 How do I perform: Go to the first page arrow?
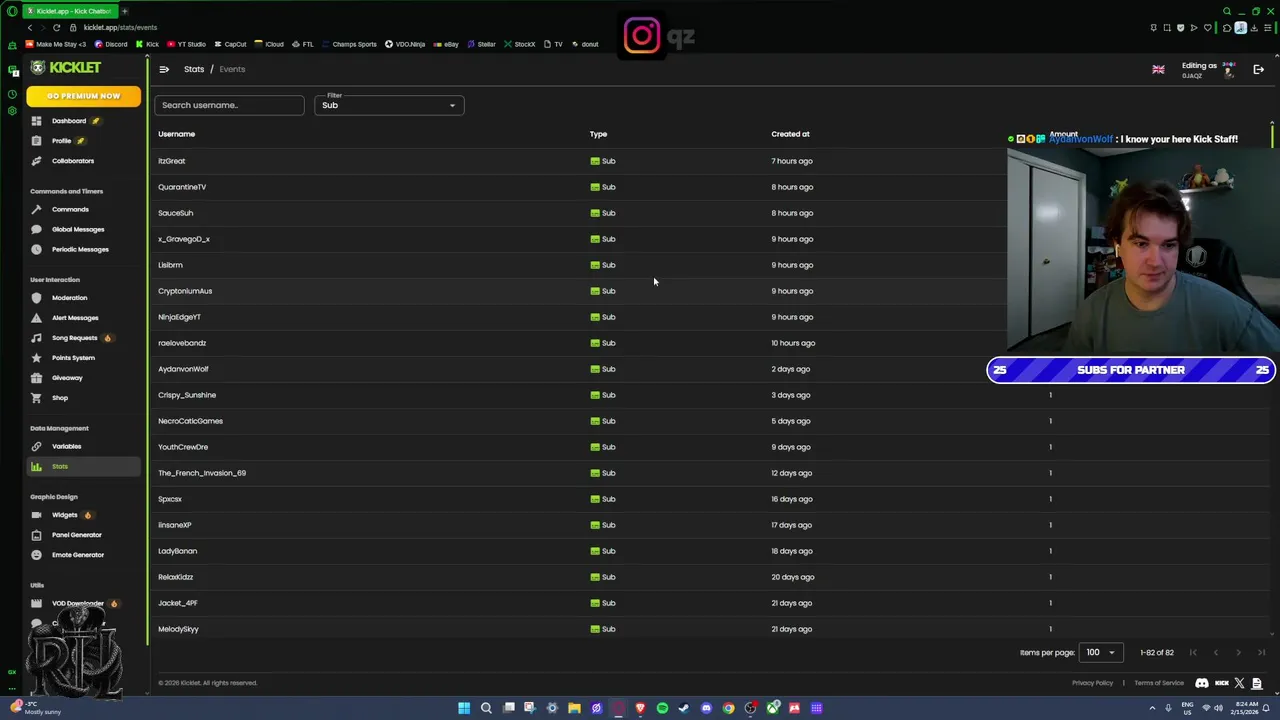click(x=1193, y=653)
